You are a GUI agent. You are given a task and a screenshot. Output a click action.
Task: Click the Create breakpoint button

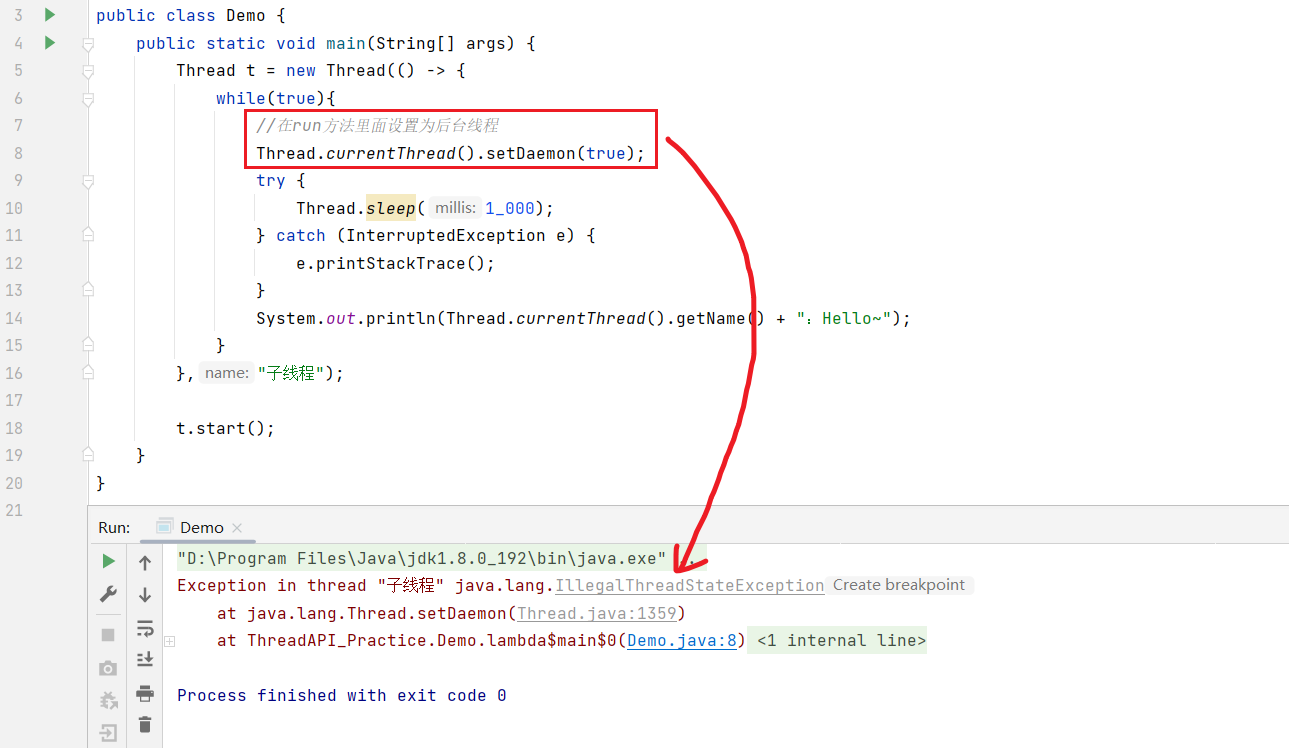(x=899, y=585)
